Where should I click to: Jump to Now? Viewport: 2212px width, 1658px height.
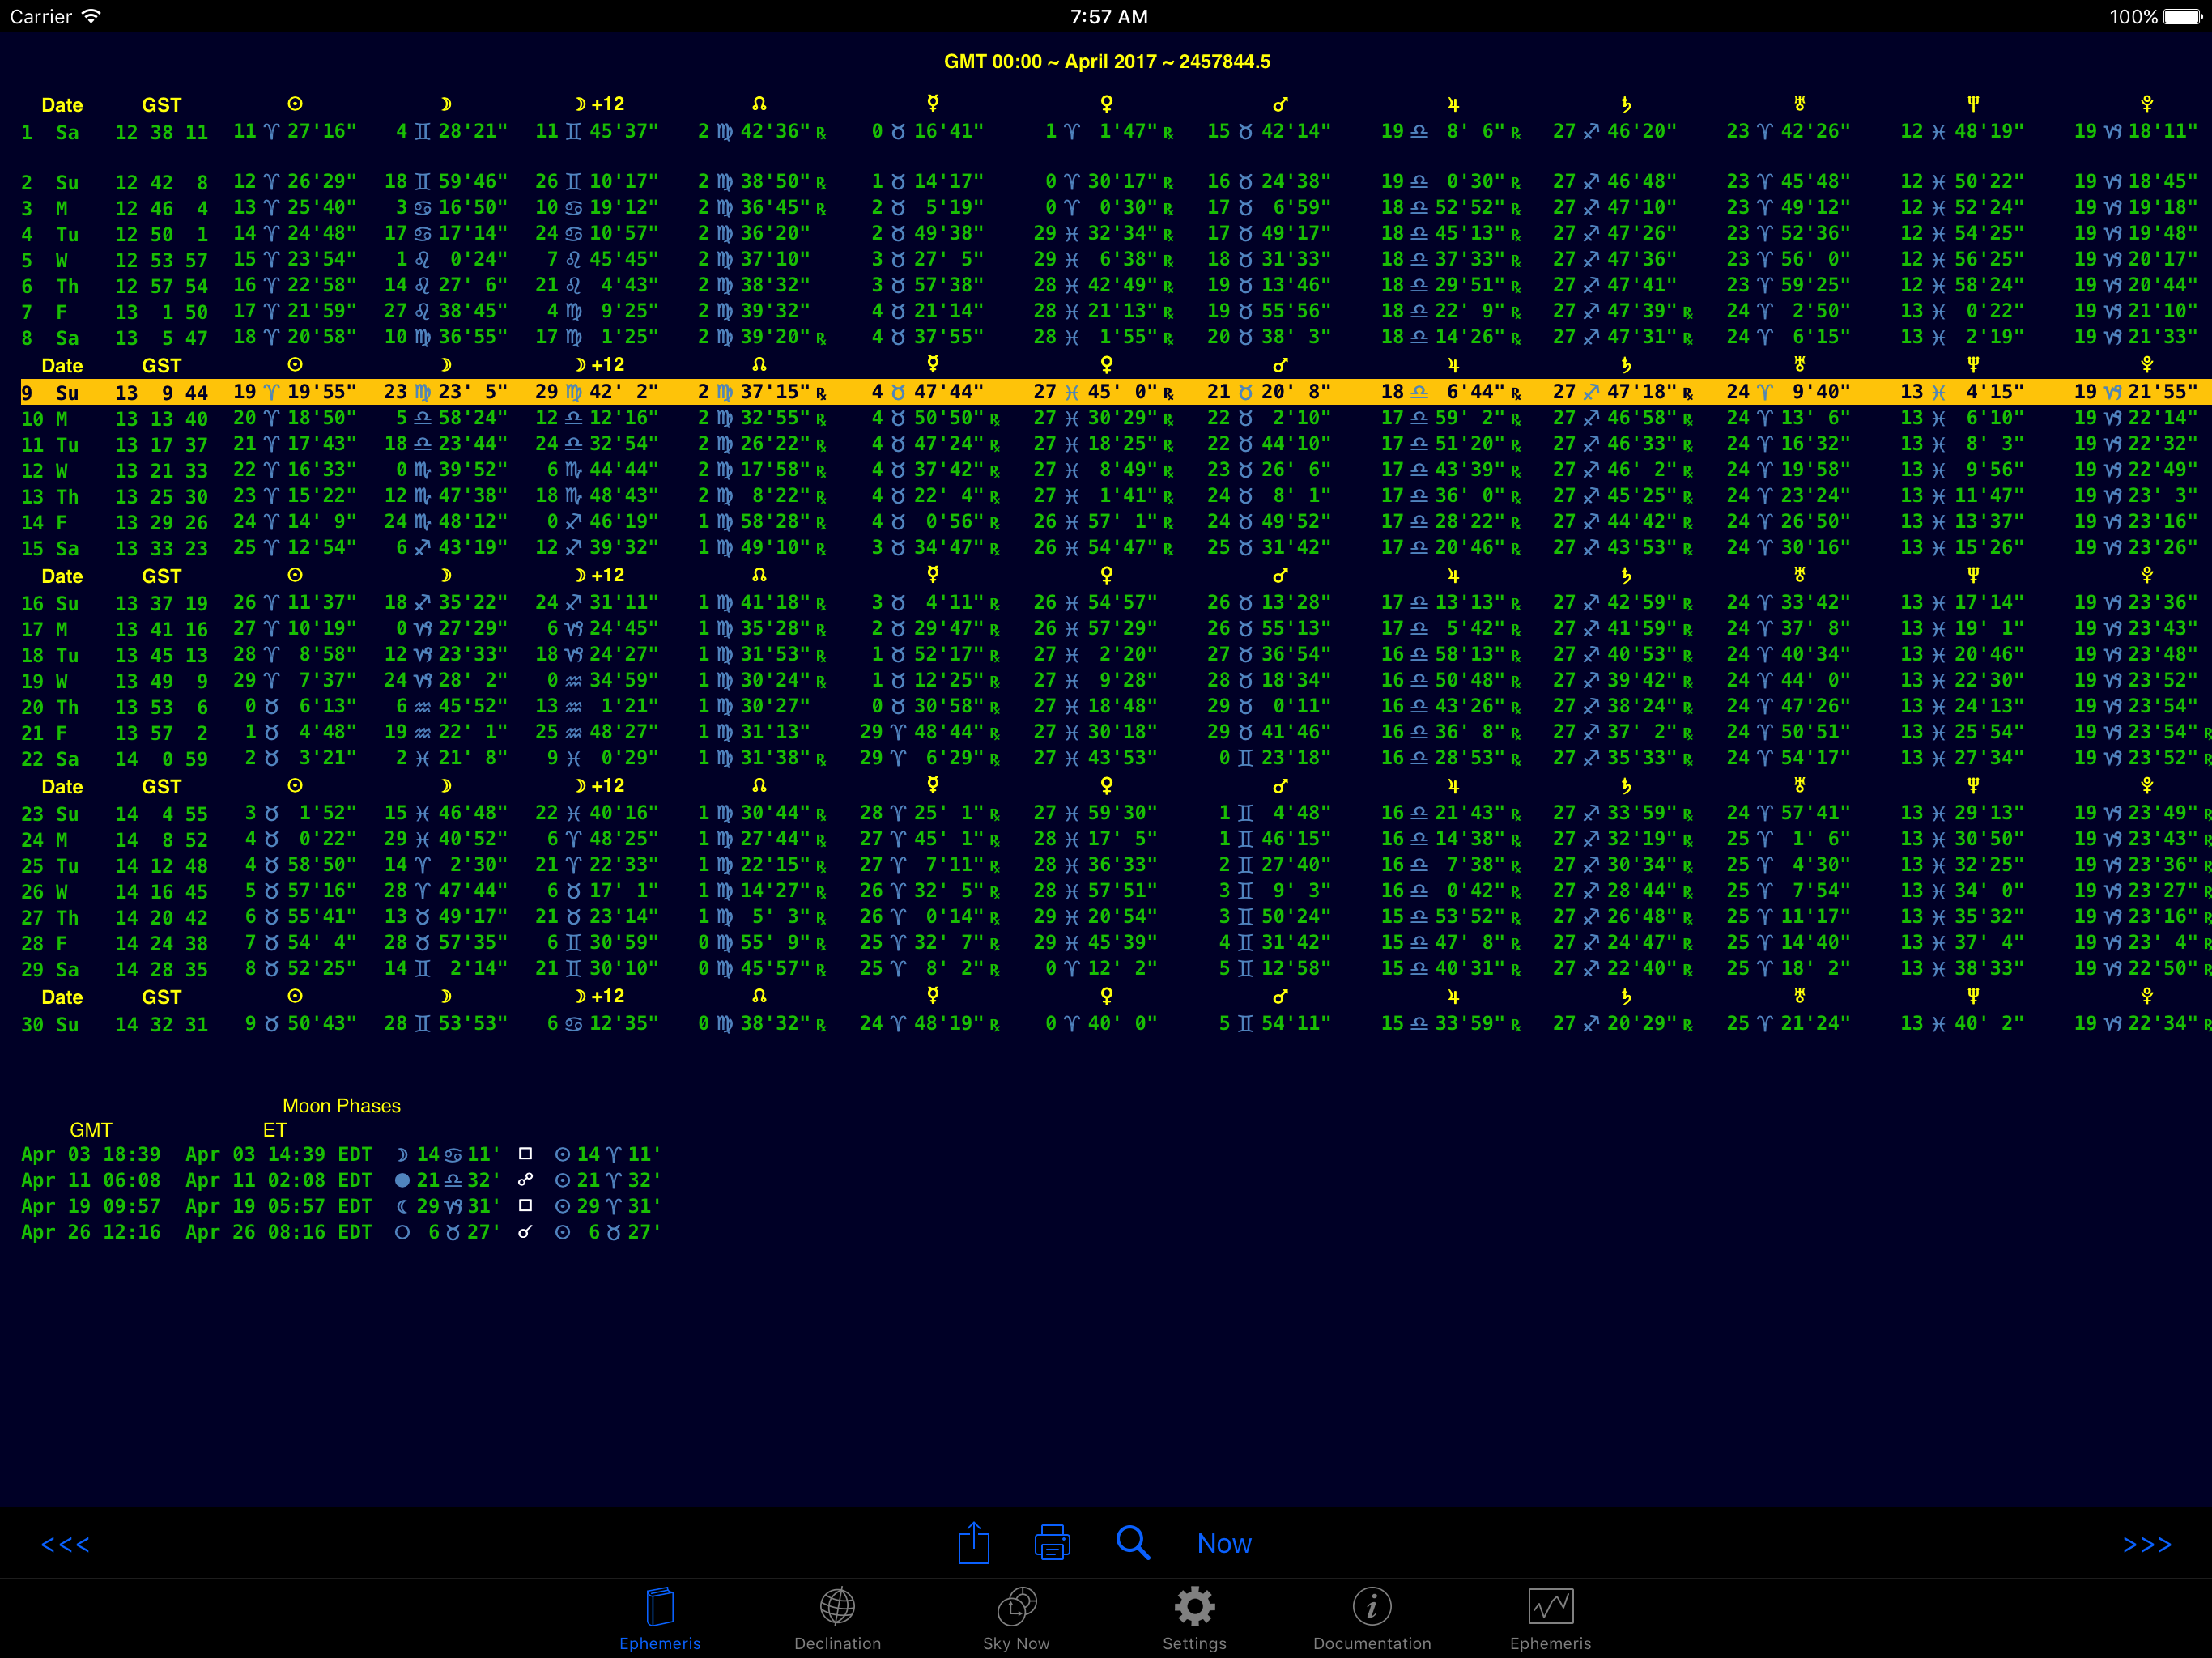(1224, 1544)
